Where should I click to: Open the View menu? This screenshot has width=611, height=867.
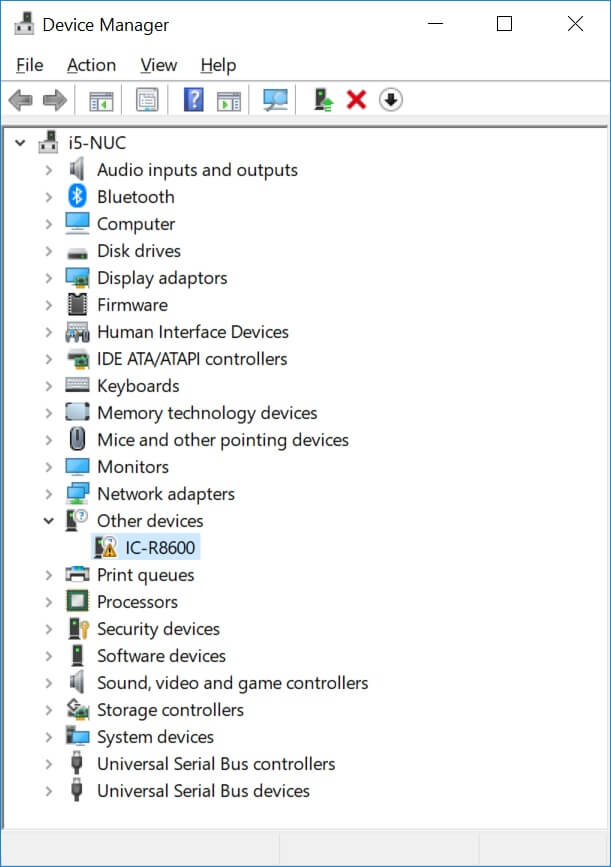point(158,65)
